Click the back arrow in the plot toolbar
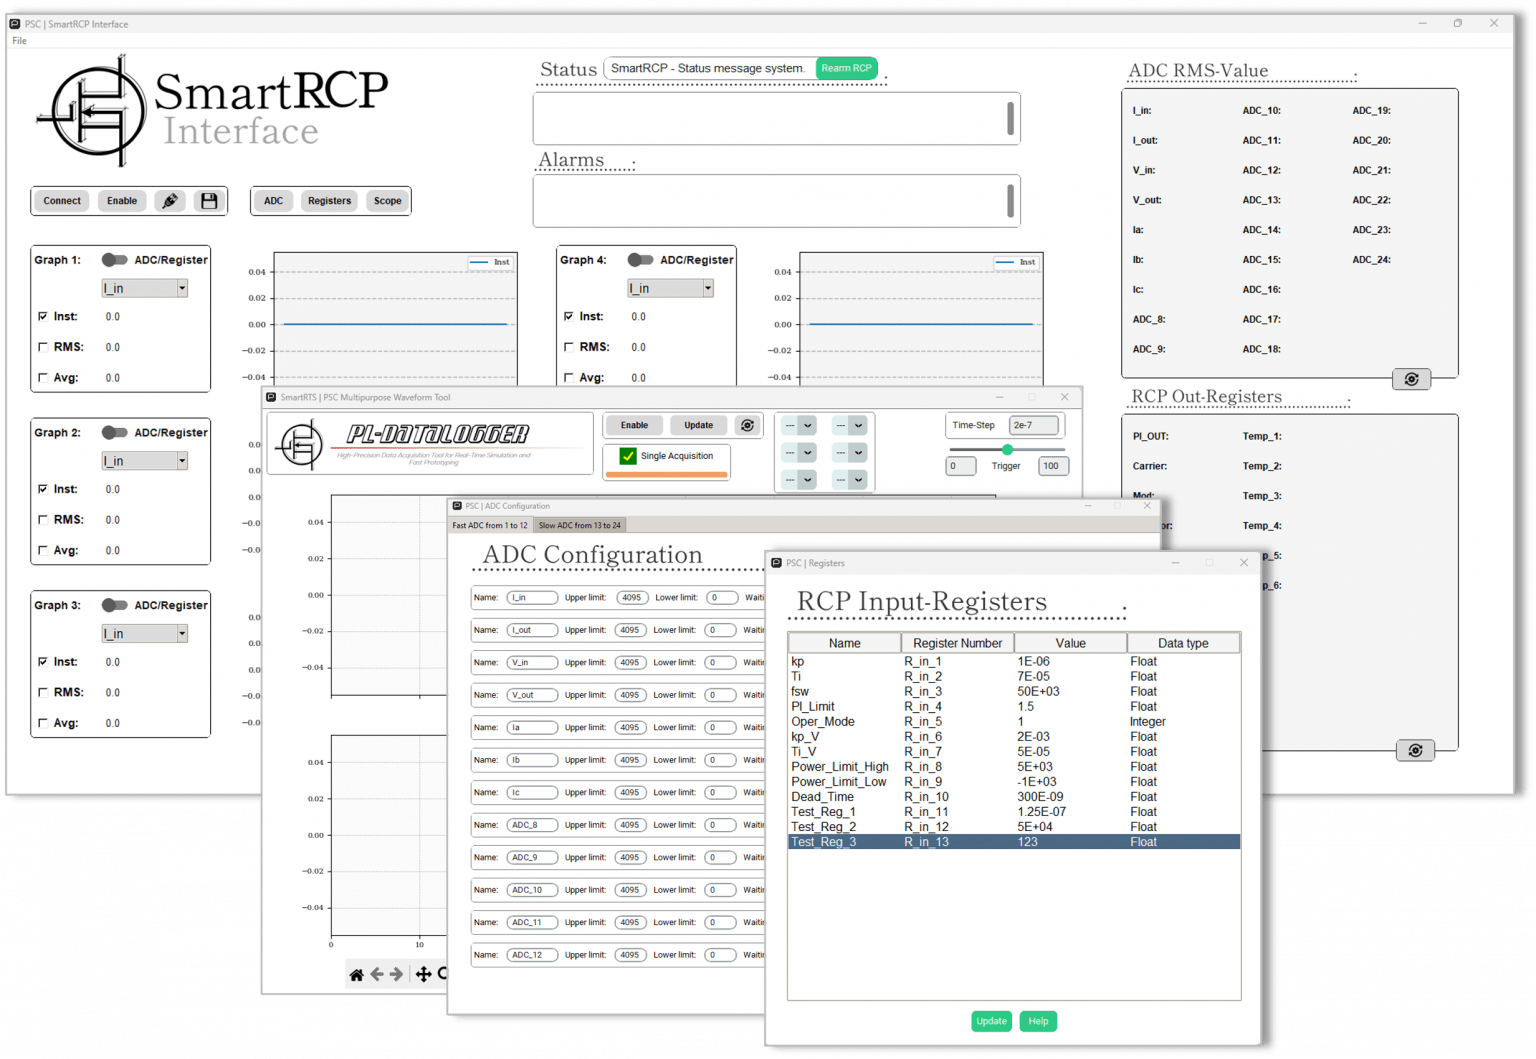 click(x=377, y=974)
